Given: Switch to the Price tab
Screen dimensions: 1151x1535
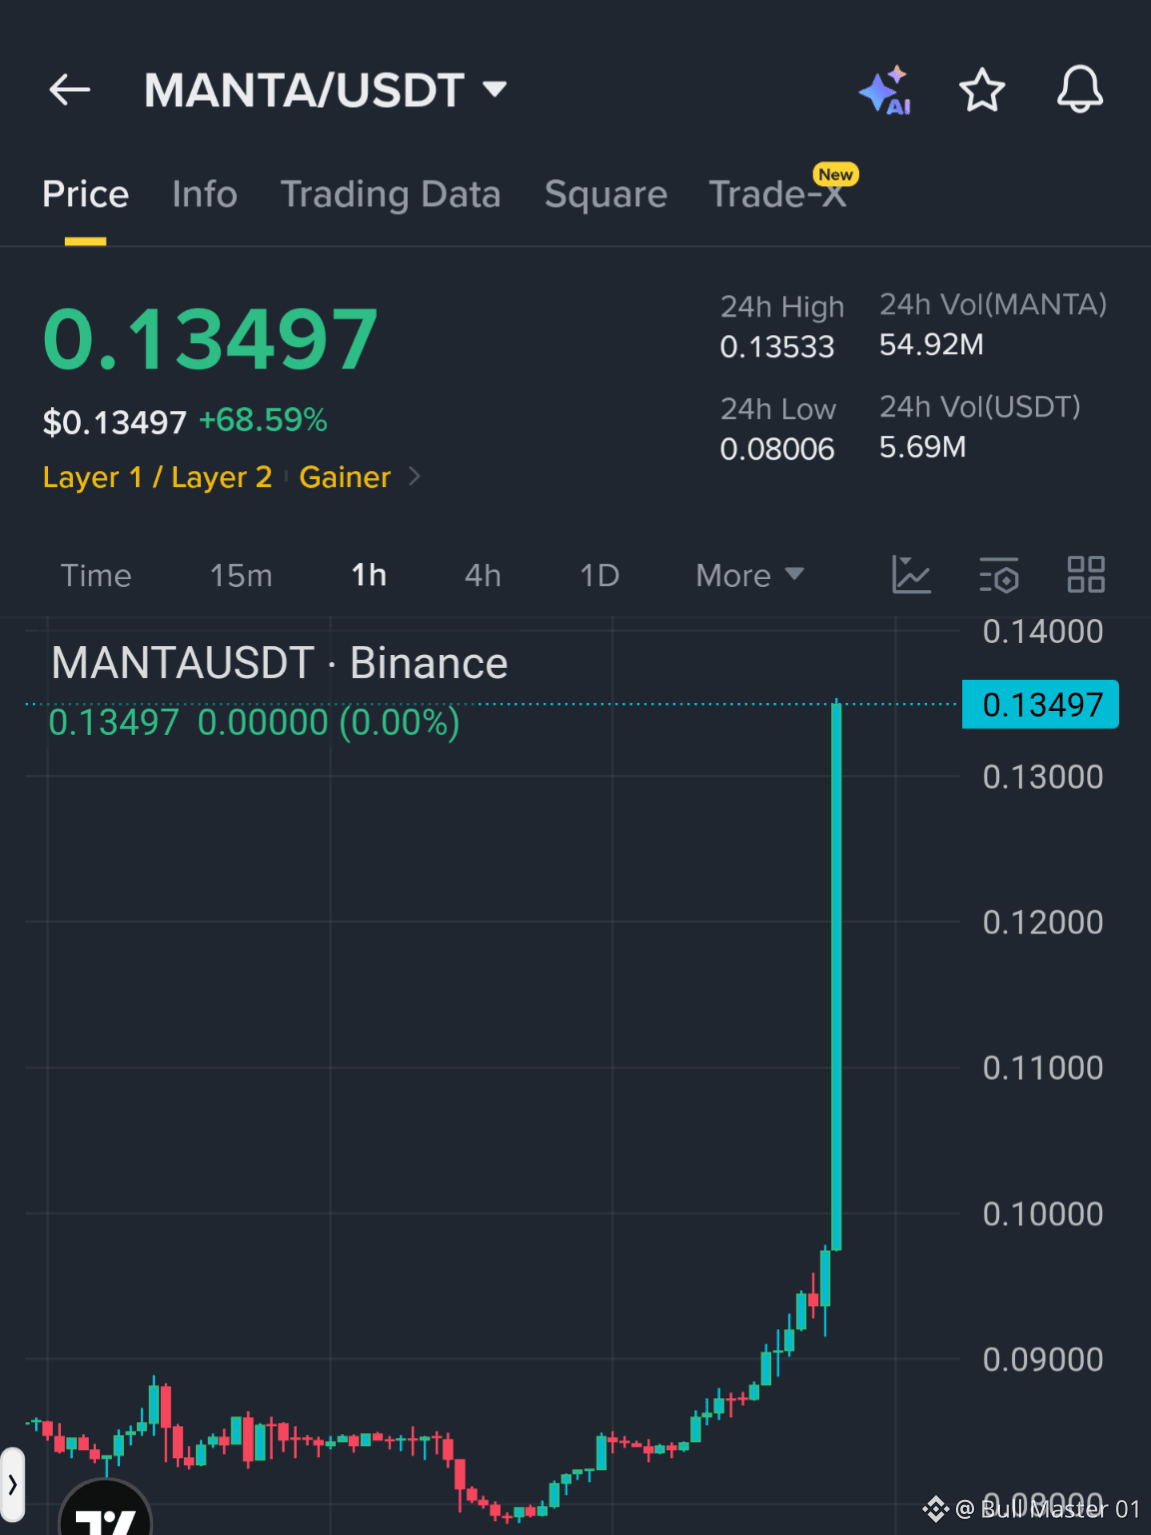Looking at the screenshot, I should click(x=85, y=194).
